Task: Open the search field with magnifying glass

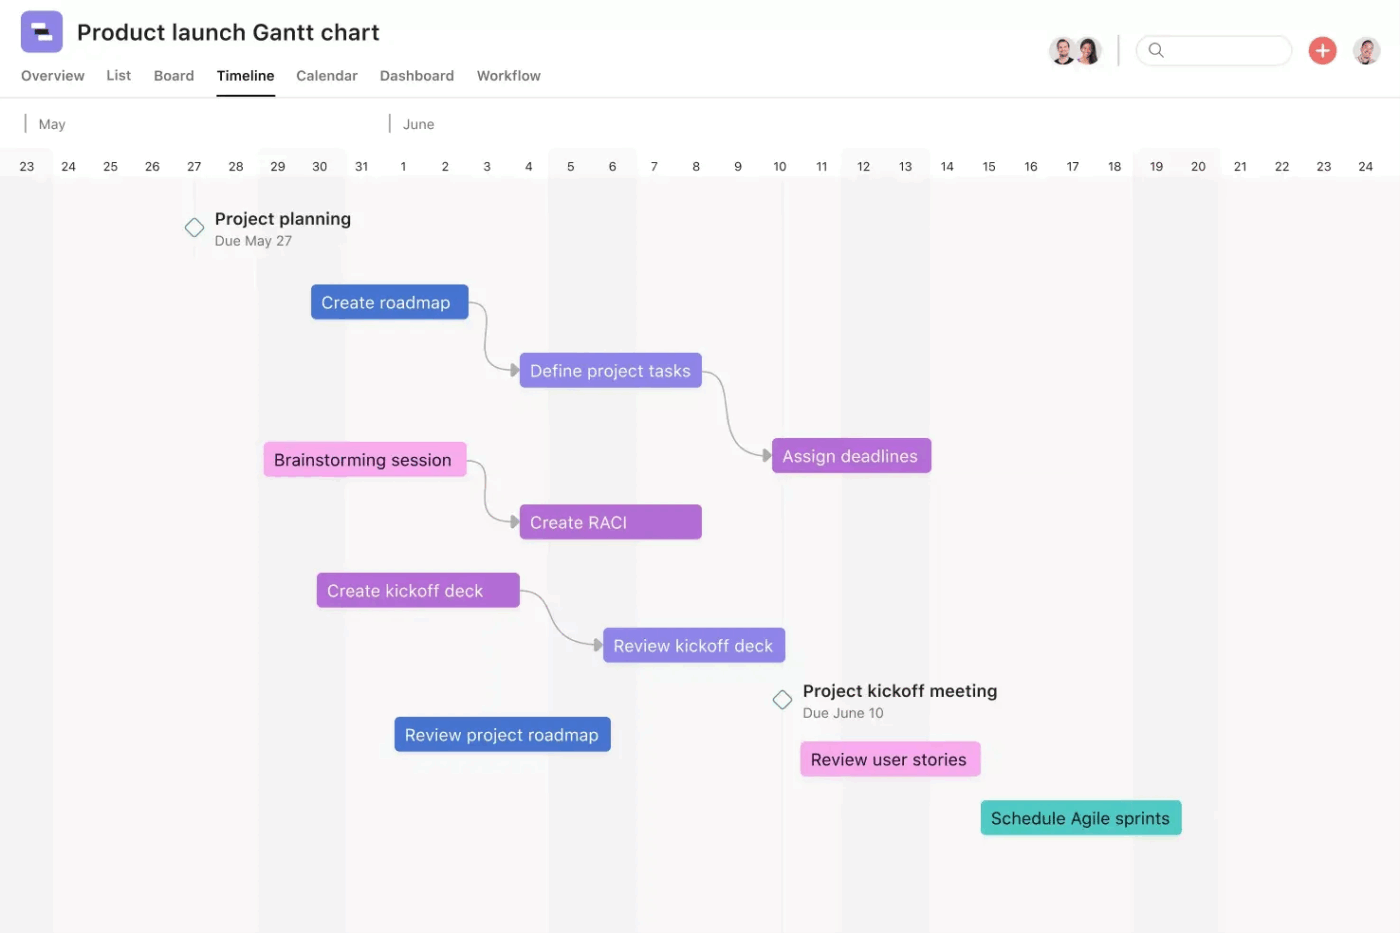Action: coord(1213,50)
